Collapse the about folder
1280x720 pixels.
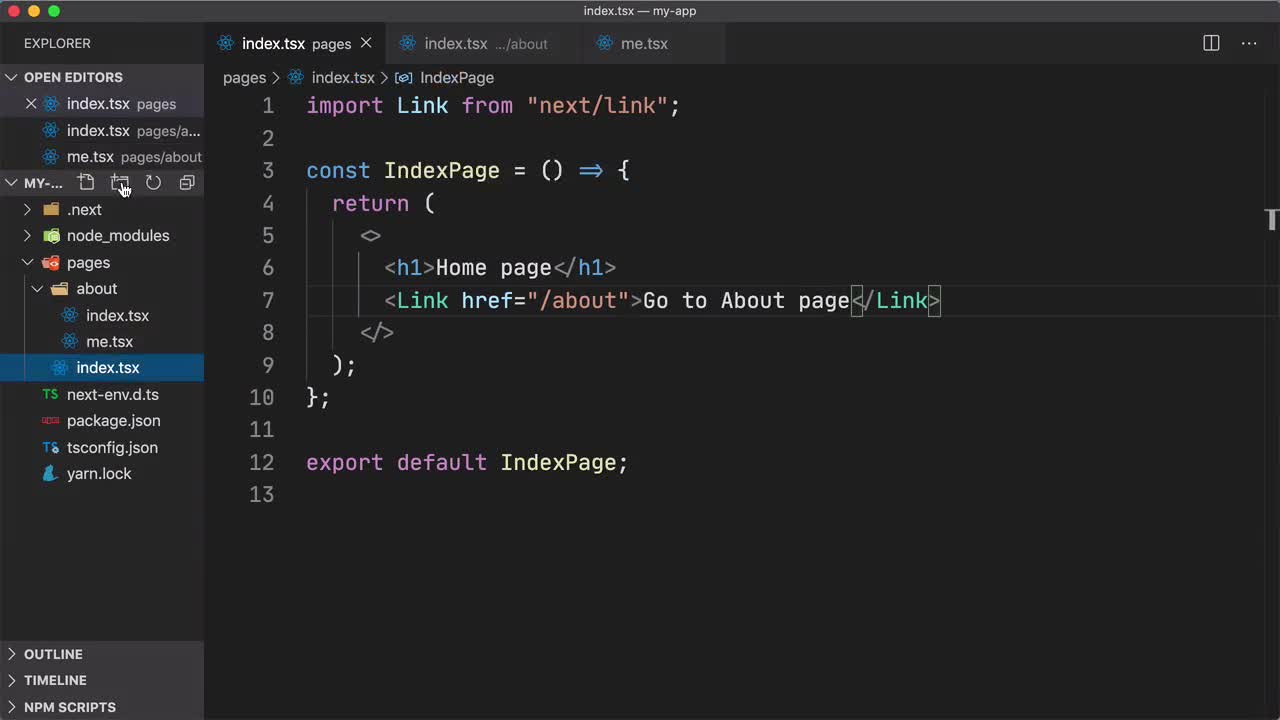click(x=37, y=288)
